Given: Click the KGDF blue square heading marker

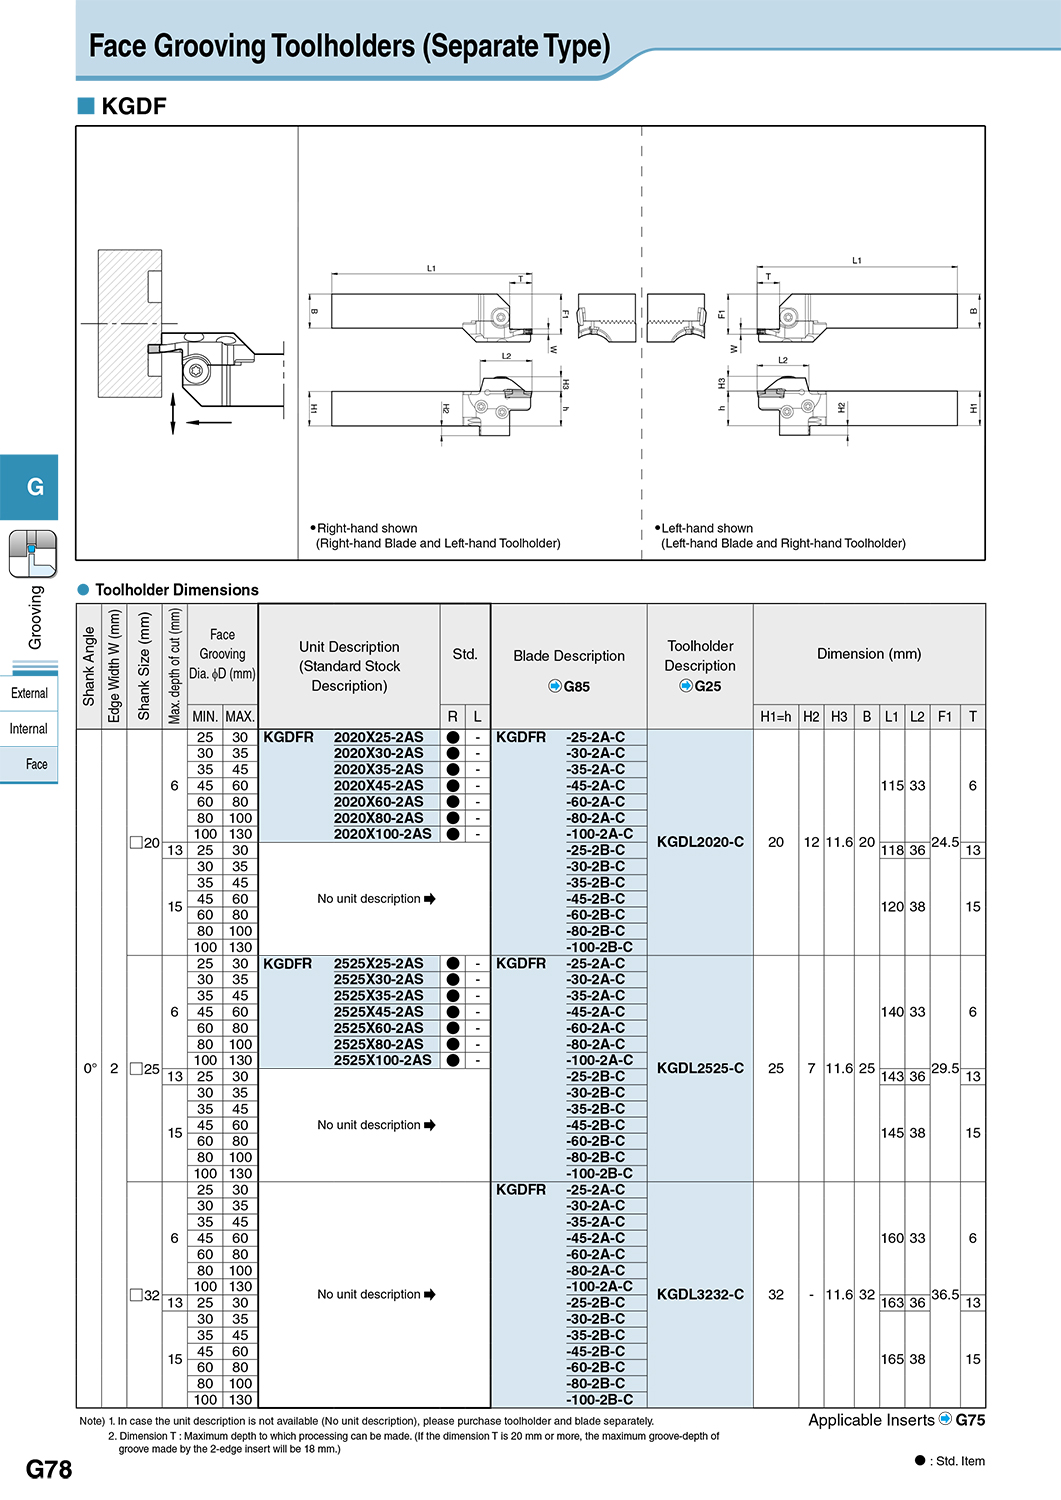Looking at the screenshot, I should click(x=86, y=106).
